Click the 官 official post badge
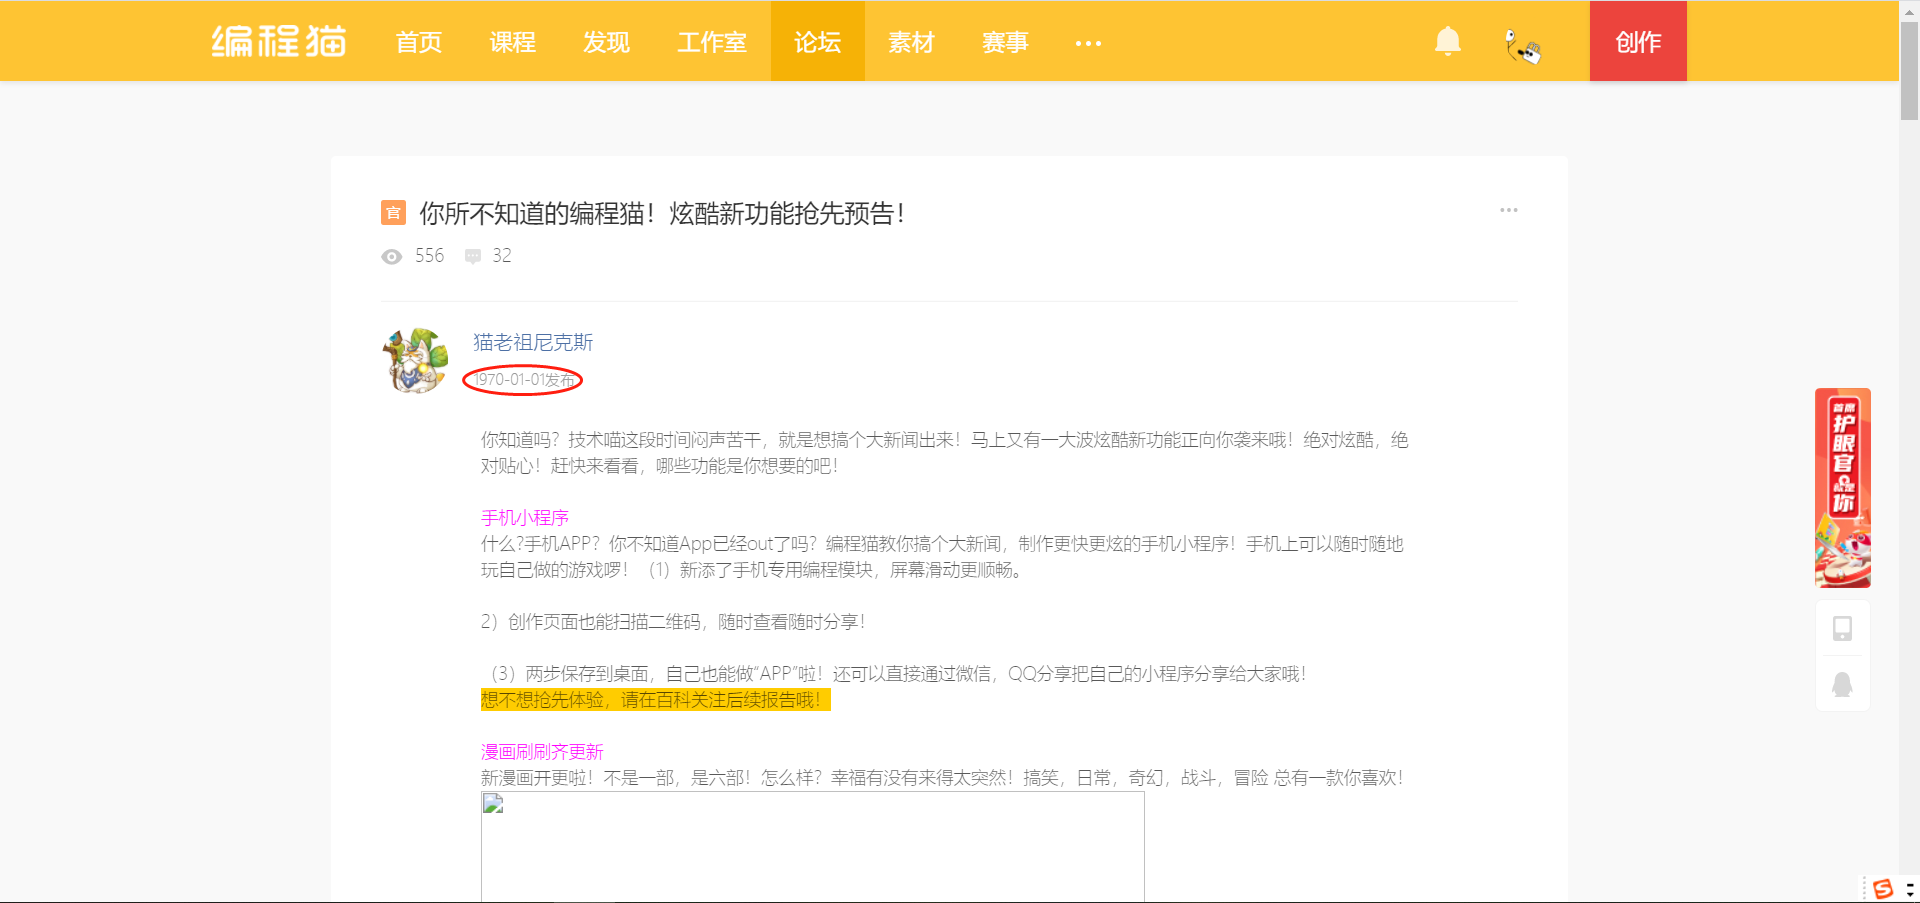The width and height of the screenshot is (1920, 903). point(393,212)
